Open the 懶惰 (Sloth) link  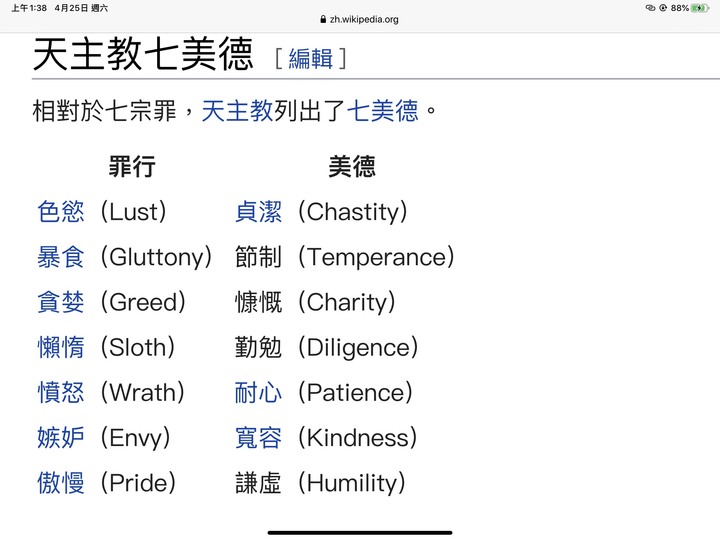tap(61, 347)
